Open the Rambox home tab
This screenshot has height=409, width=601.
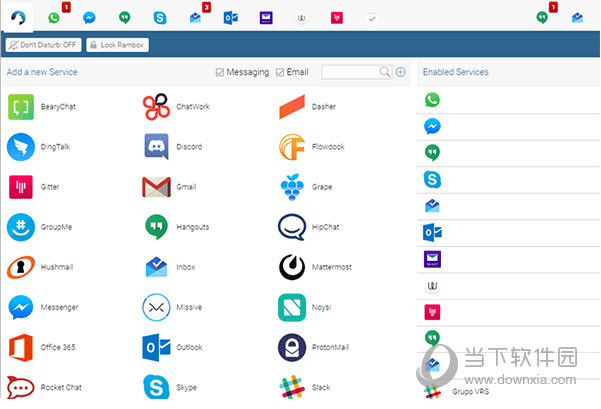18,17
